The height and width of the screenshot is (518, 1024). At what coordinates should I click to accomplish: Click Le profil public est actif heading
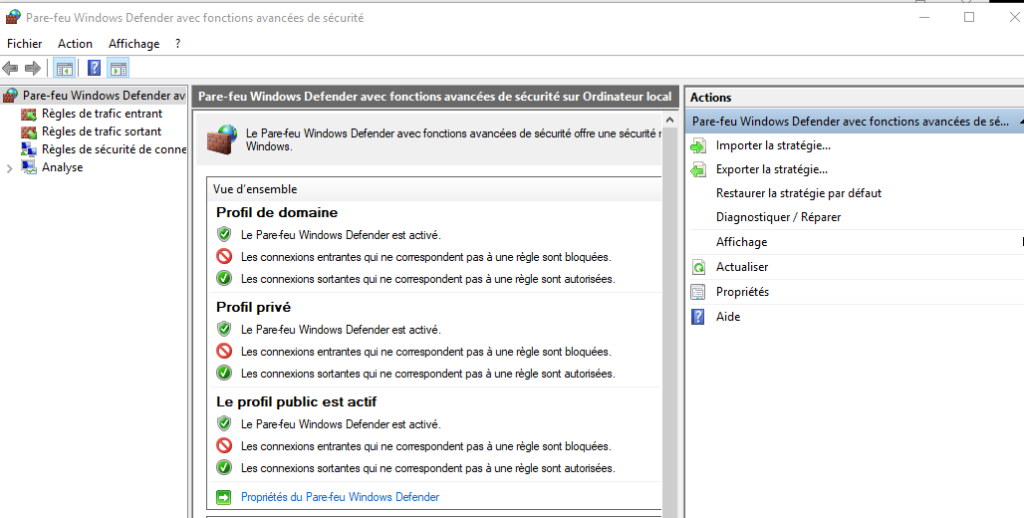pyautogui.click(x=296, y=402)
